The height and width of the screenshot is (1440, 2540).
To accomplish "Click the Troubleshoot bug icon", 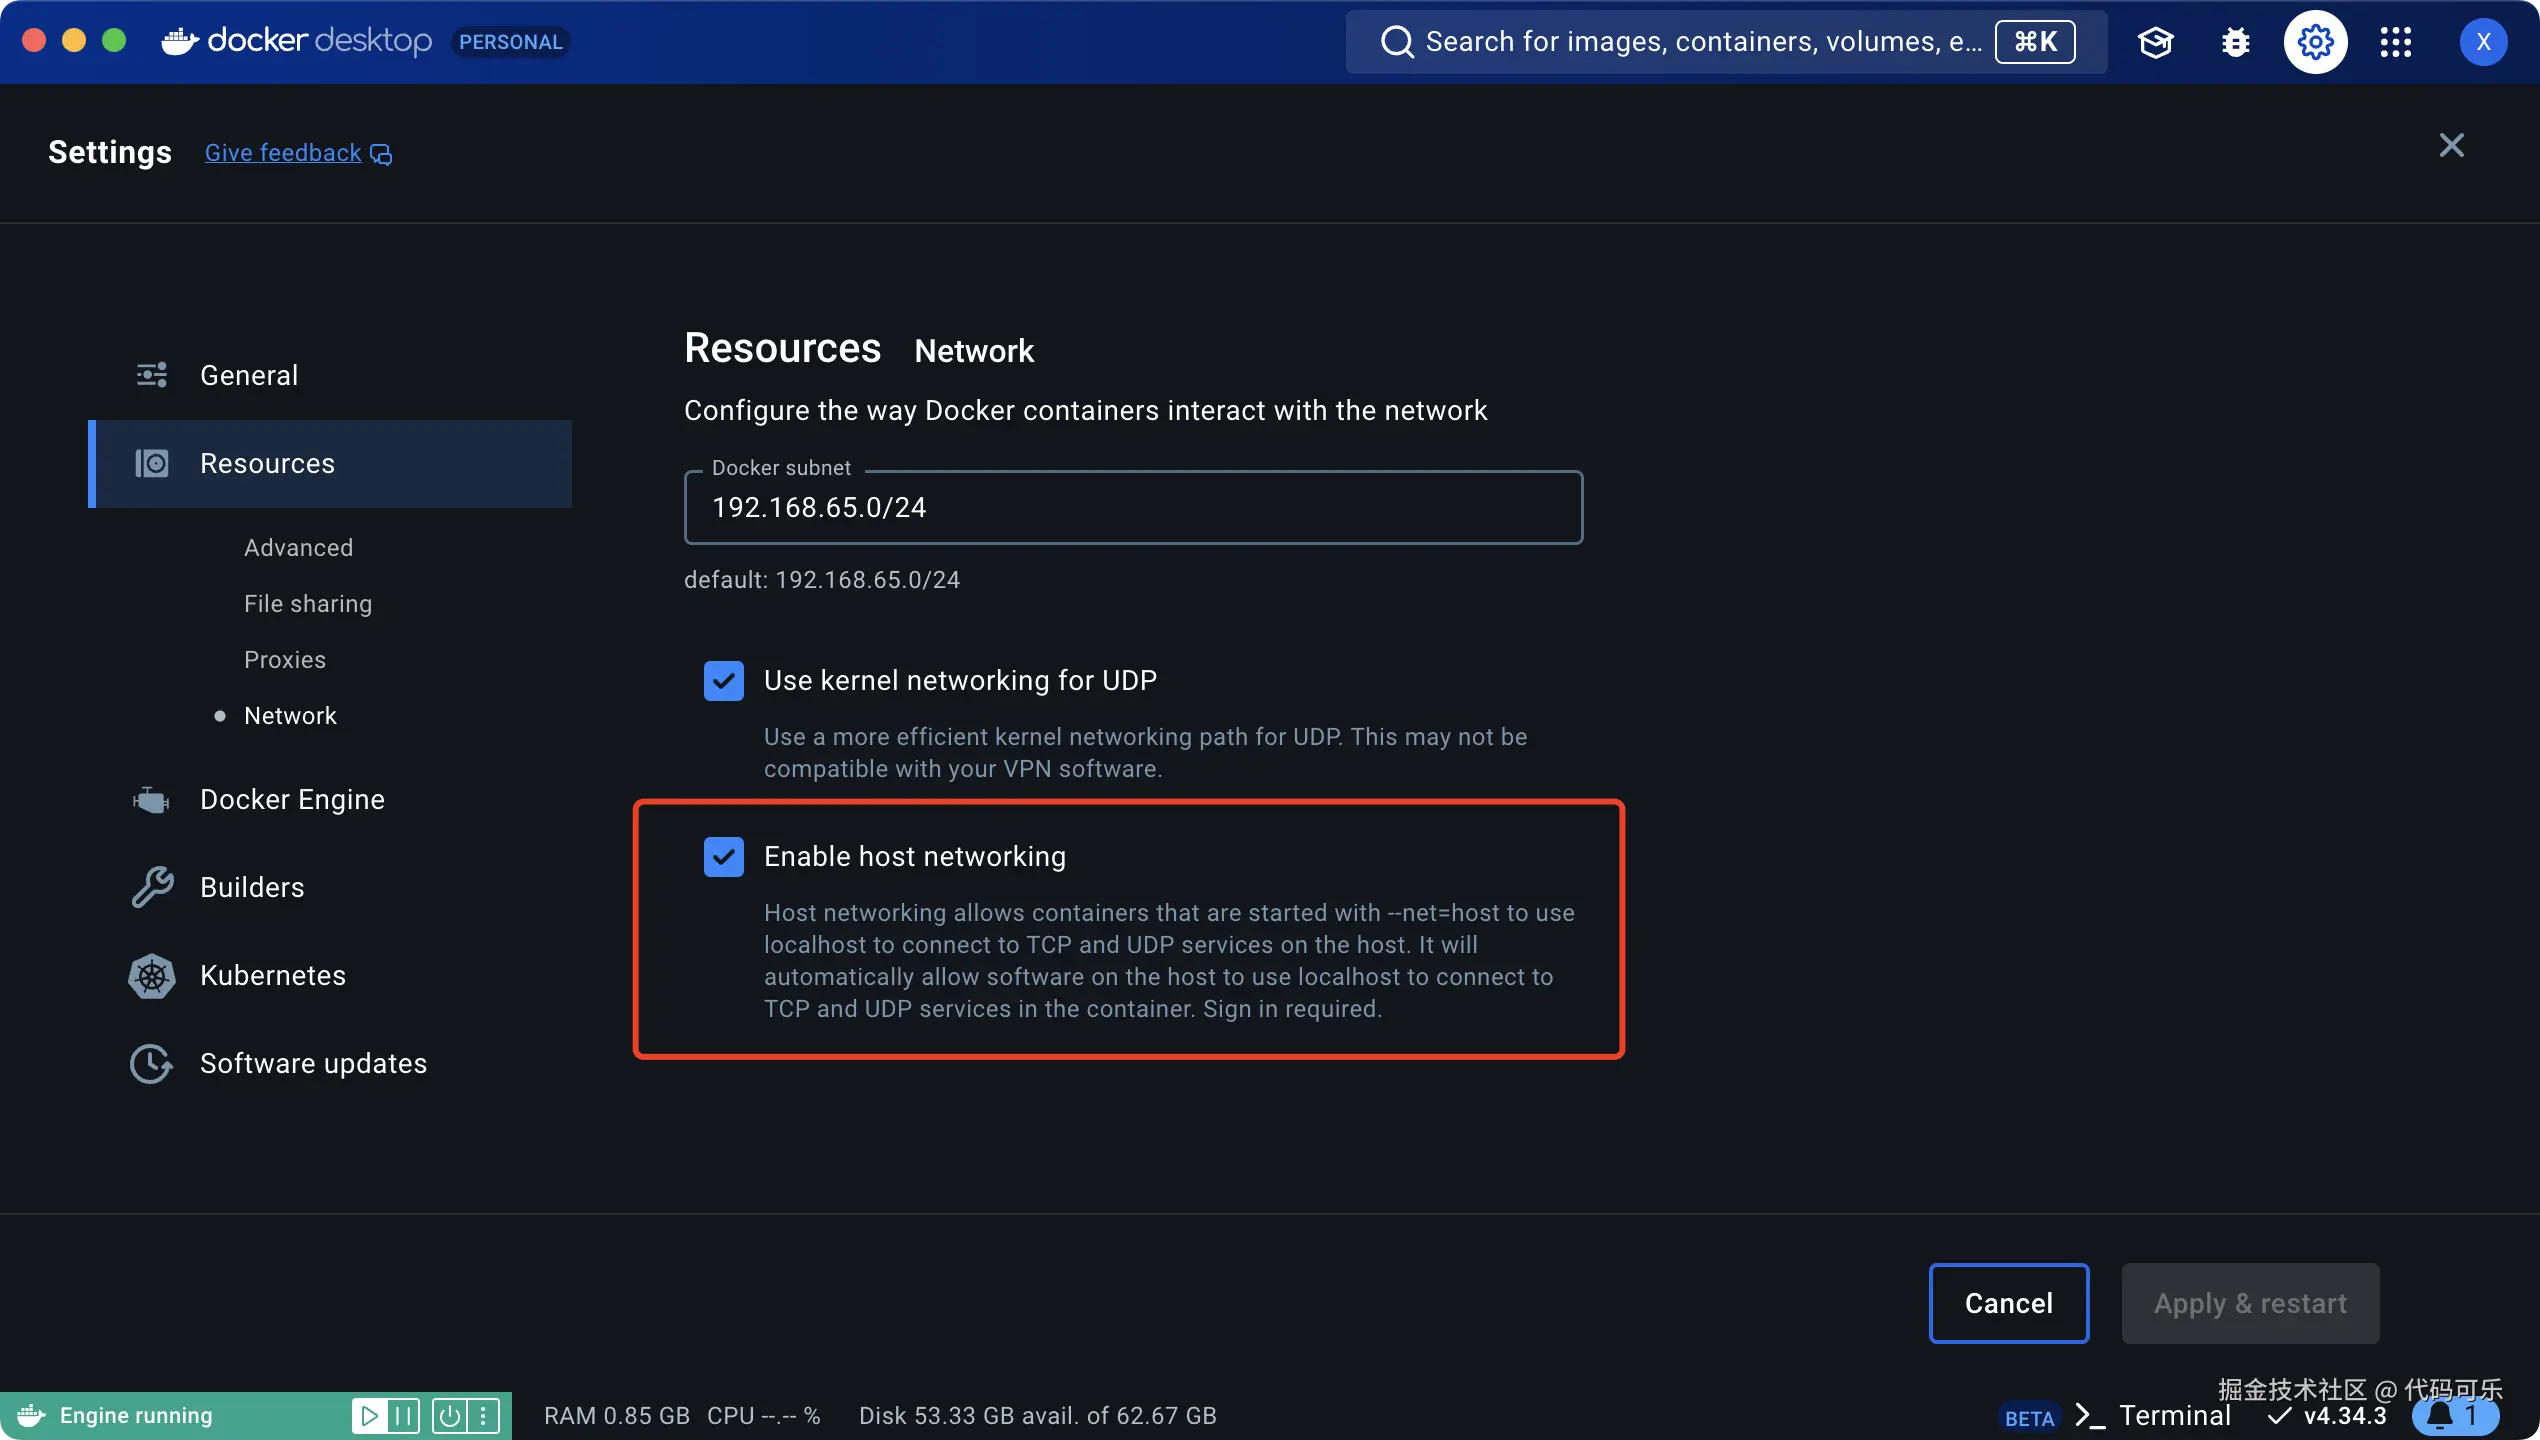I will [2235, 42].
